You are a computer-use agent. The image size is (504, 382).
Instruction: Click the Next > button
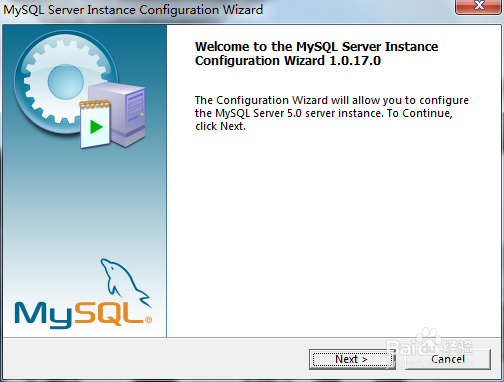point(352,359)
